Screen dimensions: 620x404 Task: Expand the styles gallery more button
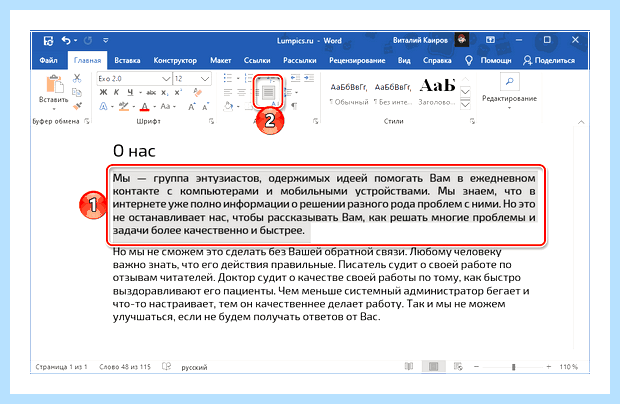point(466,105)
